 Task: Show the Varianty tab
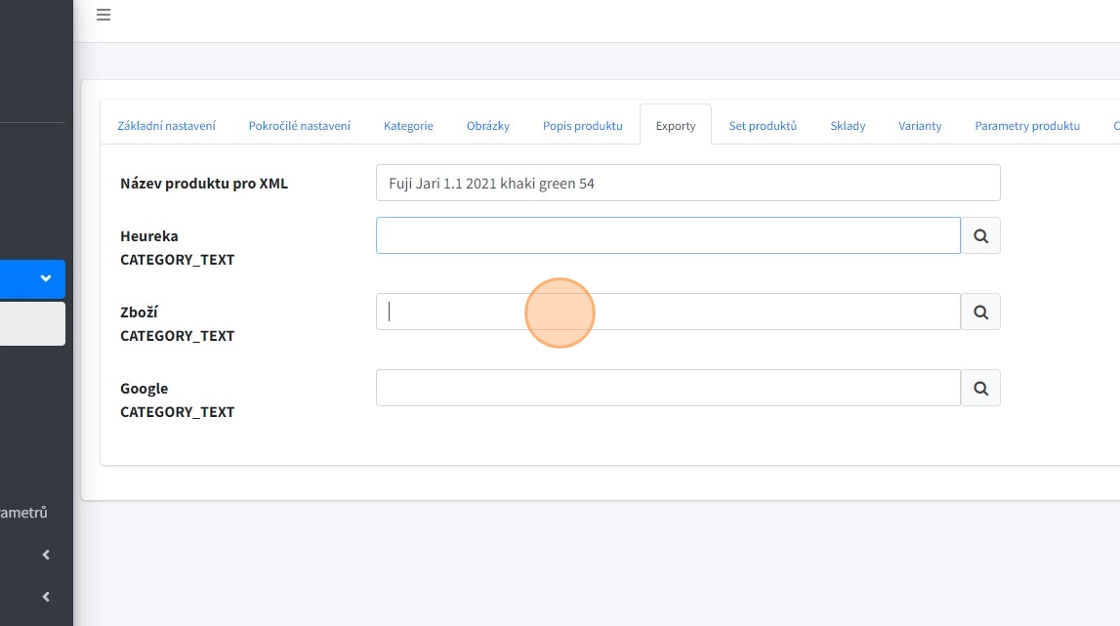(919, 126)
